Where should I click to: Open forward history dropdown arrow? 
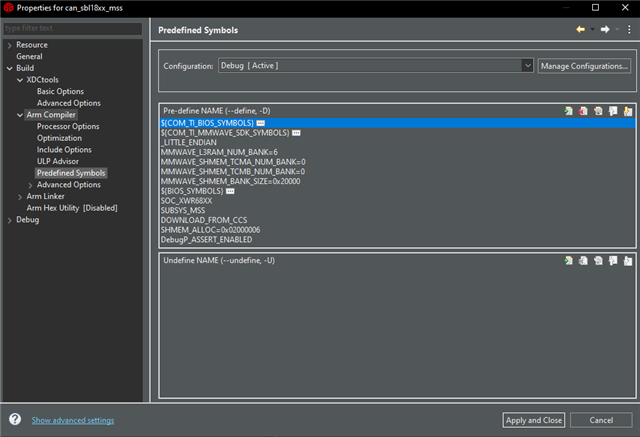click(x=617, y=29)
